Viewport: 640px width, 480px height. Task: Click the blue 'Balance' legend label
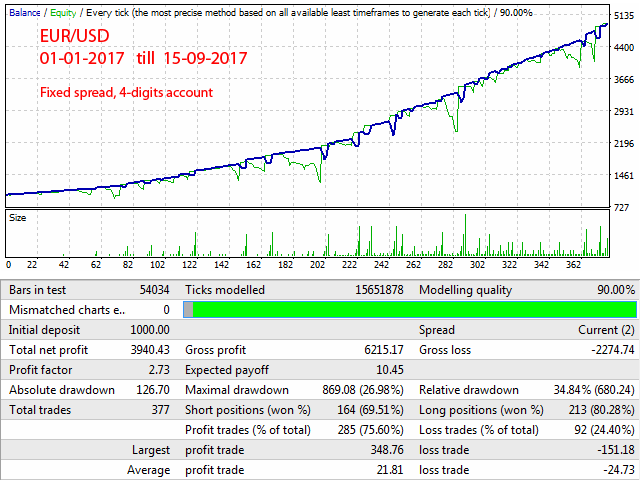pos(24,13)
